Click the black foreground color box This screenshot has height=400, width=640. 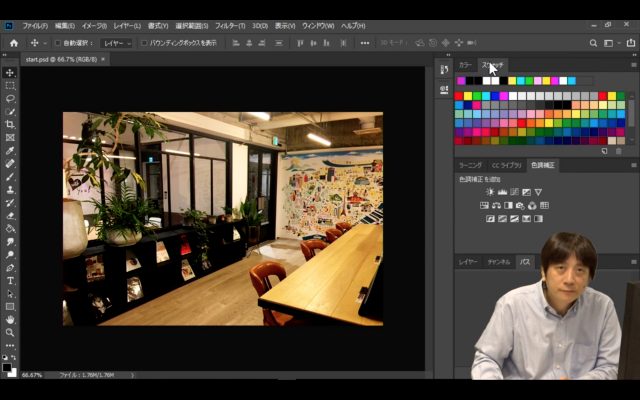point(7,367)
